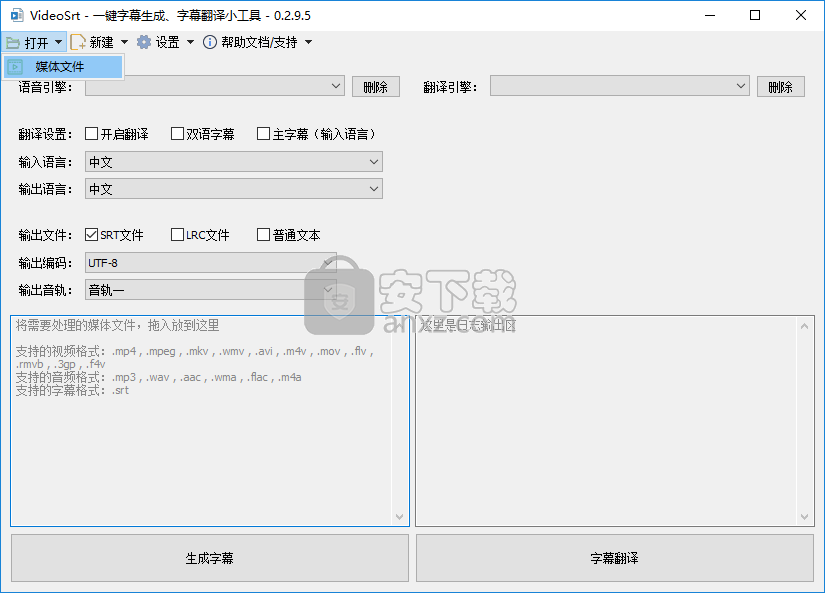Viewport: 825px width, 593px height.
Task: Click the folder icon of 打开 menu
Action: (13, 43)
